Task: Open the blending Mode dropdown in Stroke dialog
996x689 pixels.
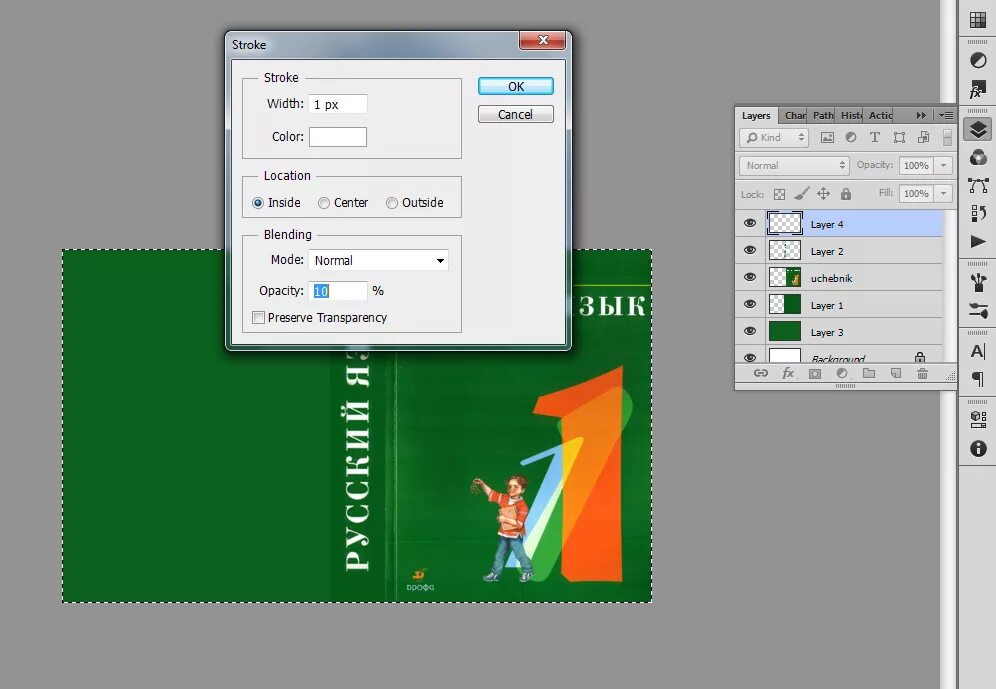Action: pyautogui.click(x=379, y=260)
